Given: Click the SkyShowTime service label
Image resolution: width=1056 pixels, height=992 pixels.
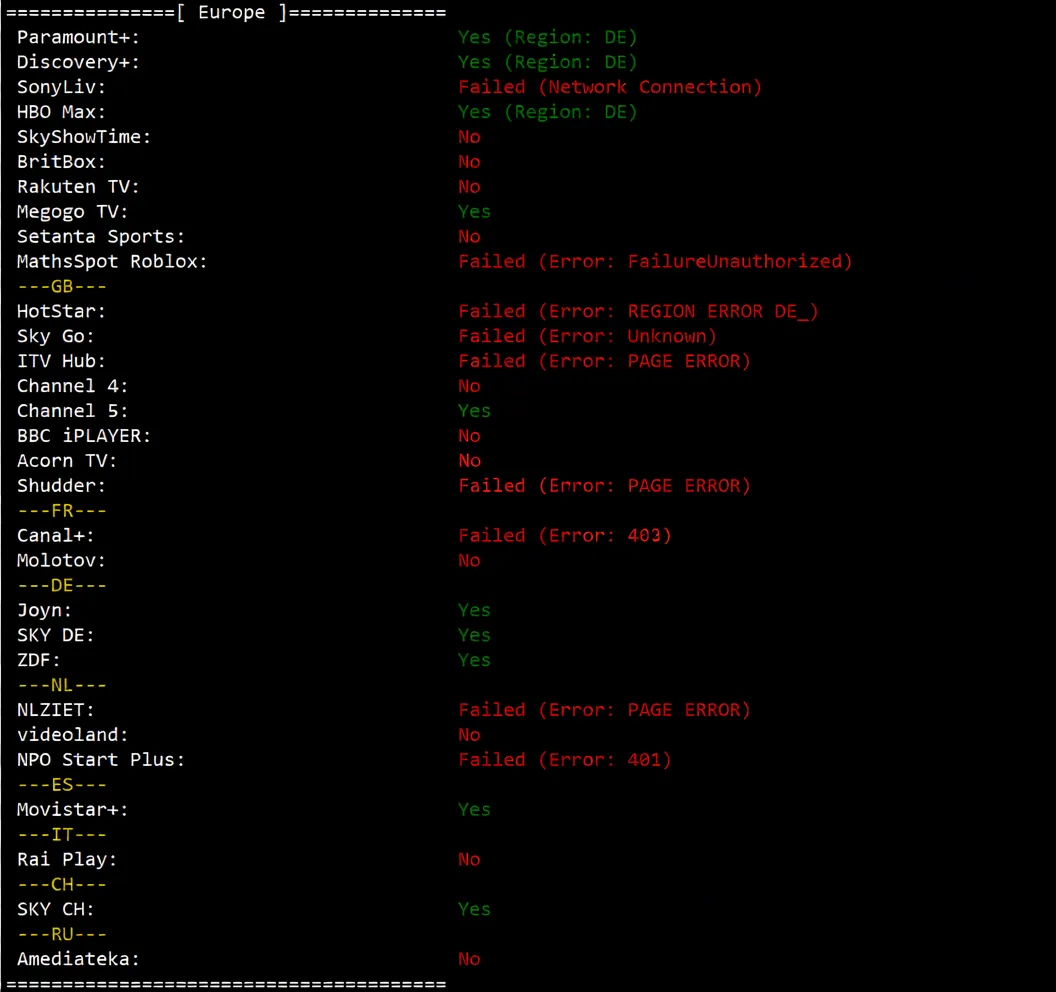Looking at the screenshot, I should [84, 137].
